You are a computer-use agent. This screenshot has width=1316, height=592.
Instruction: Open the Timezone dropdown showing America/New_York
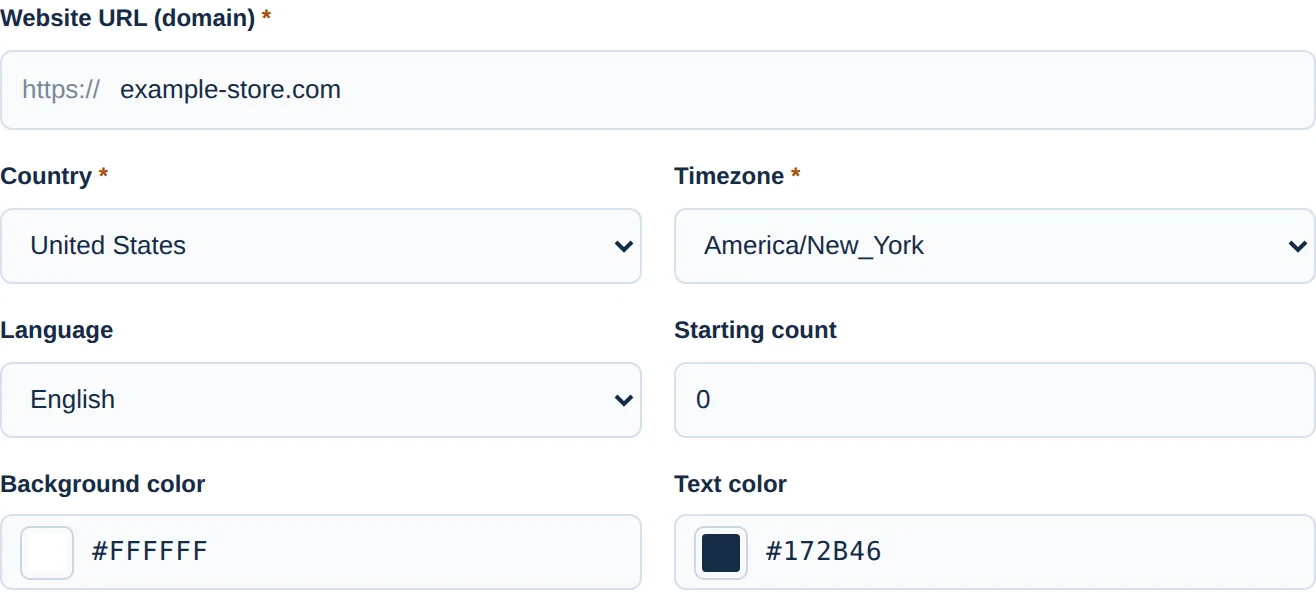pyautogui.click(x=995, y=246)
